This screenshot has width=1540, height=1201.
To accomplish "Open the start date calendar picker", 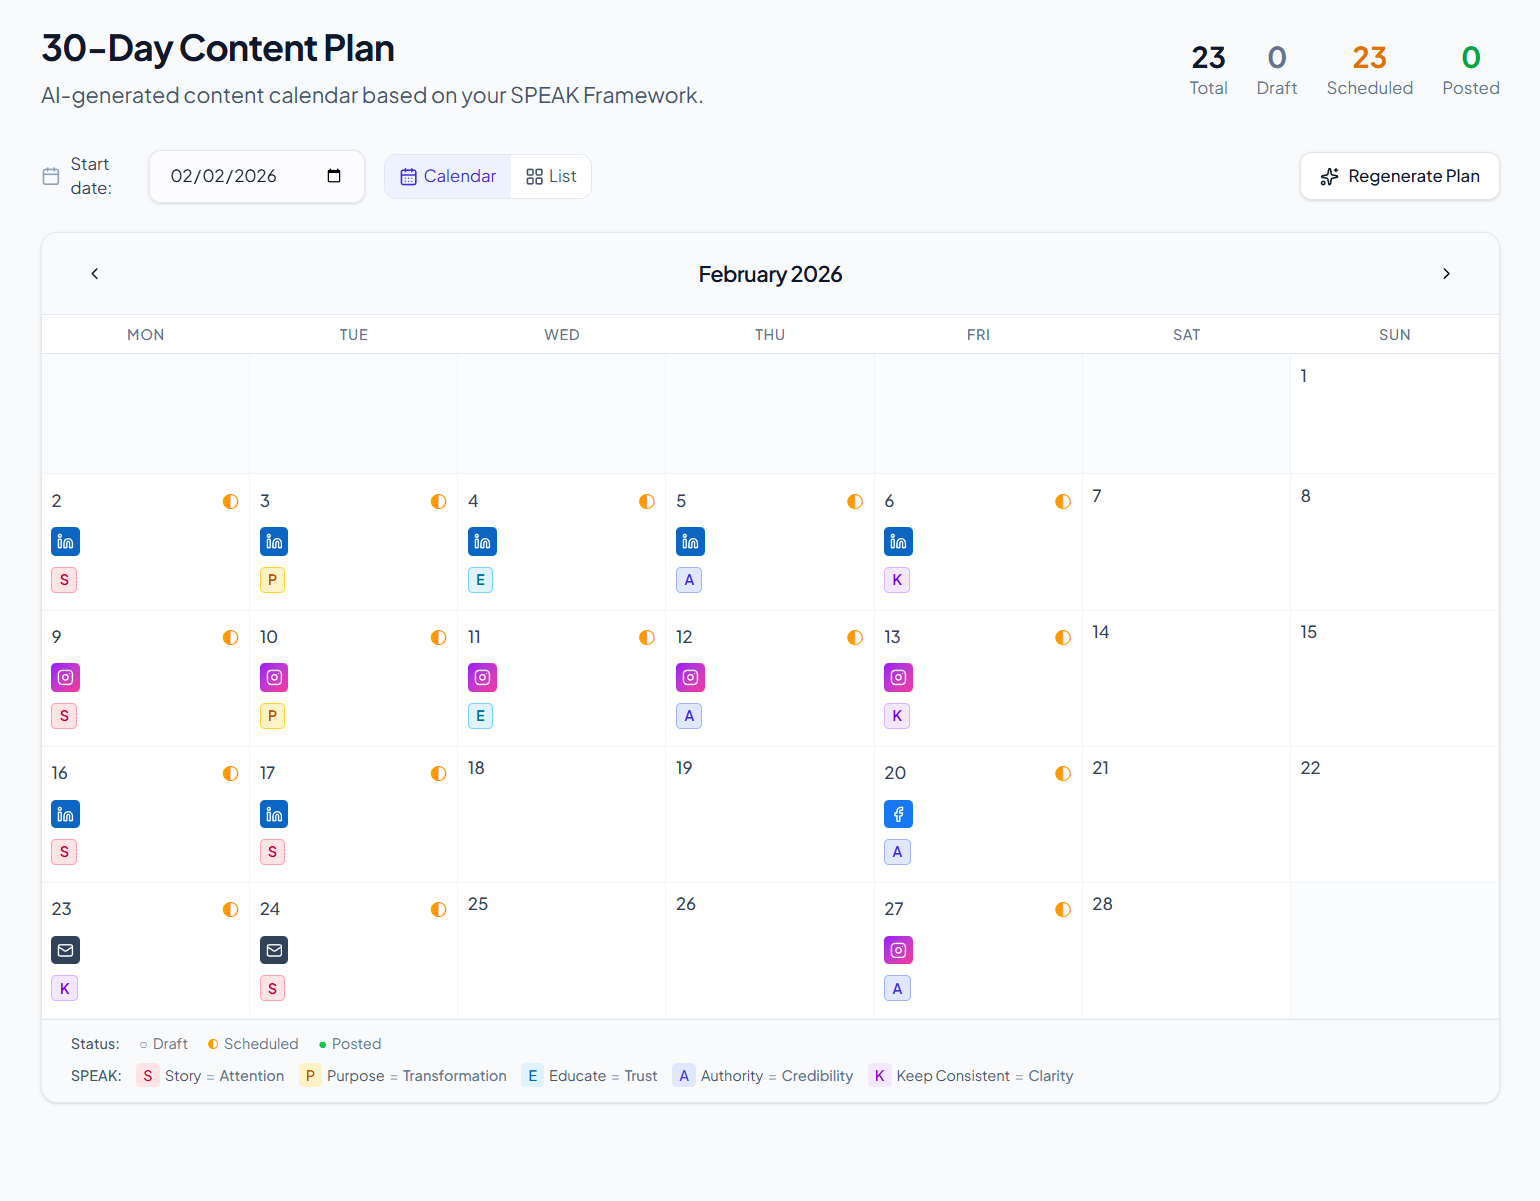I will click(x=333, y=175).
